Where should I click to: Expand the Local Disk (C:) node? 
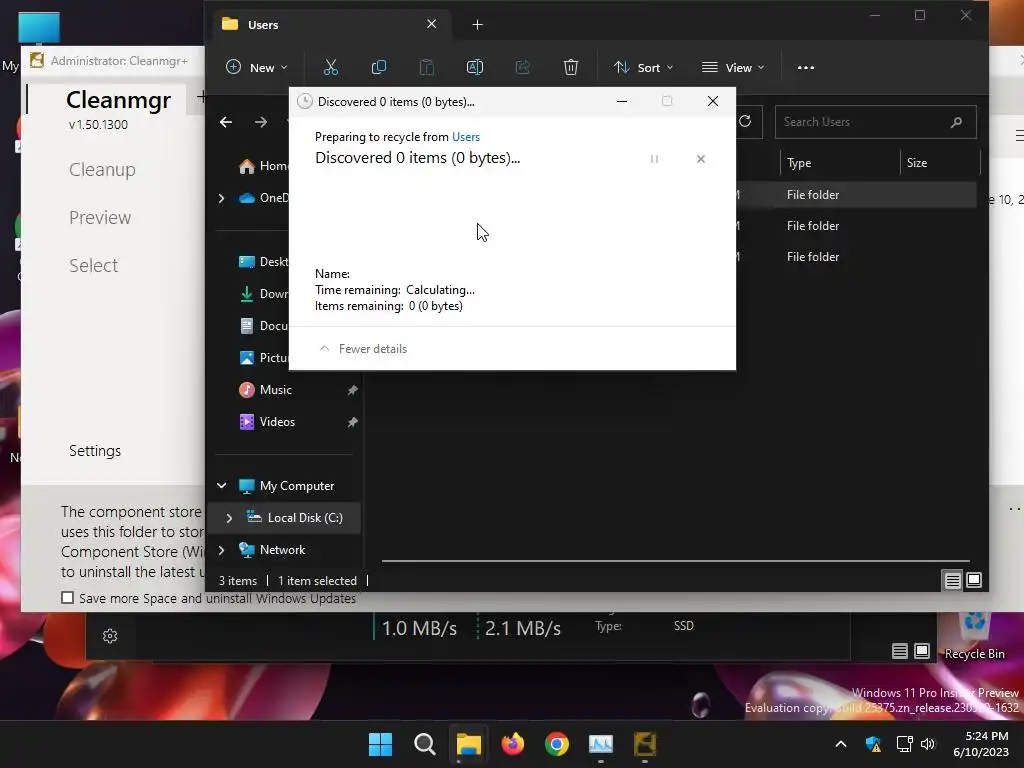[229, 518]
